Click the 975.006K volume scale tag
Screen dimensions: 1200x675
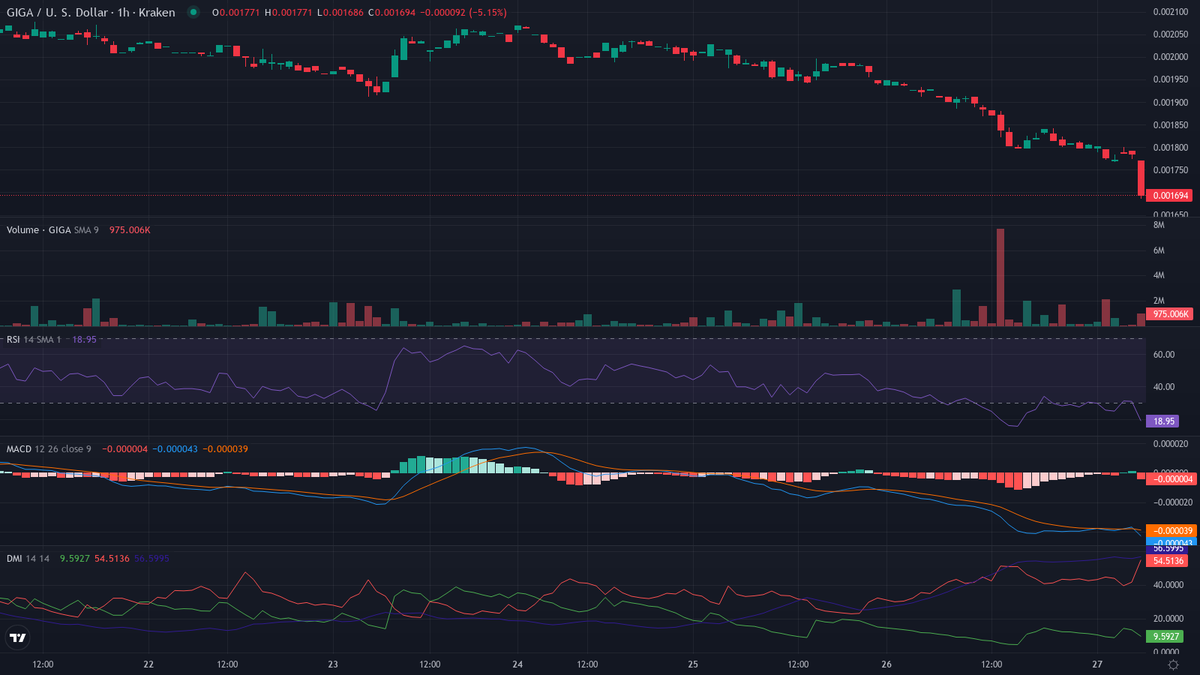[x=1169, y=314]
